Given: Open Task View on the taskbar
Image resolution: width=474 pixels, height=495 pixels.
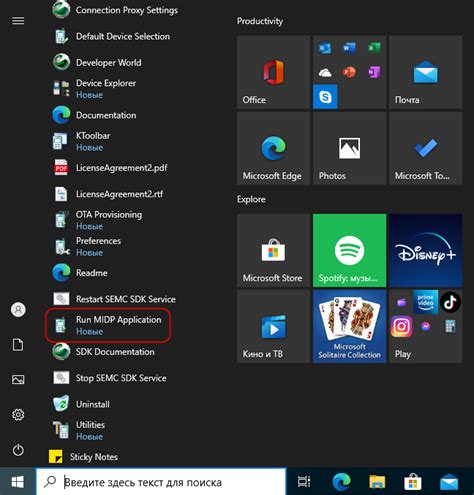Looking at the screenshot, I should point(304,482).
